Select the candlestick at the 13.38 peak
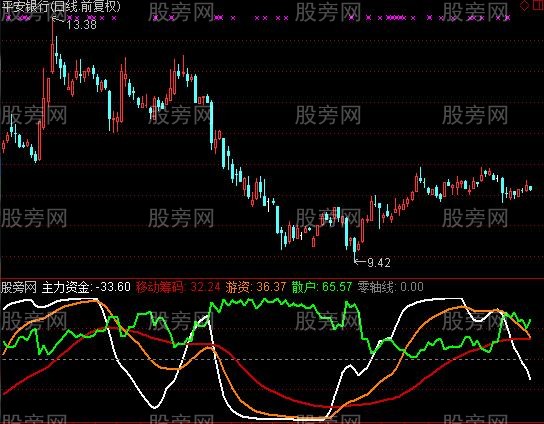Screen dimensions: 544x424 pos(53,45)
